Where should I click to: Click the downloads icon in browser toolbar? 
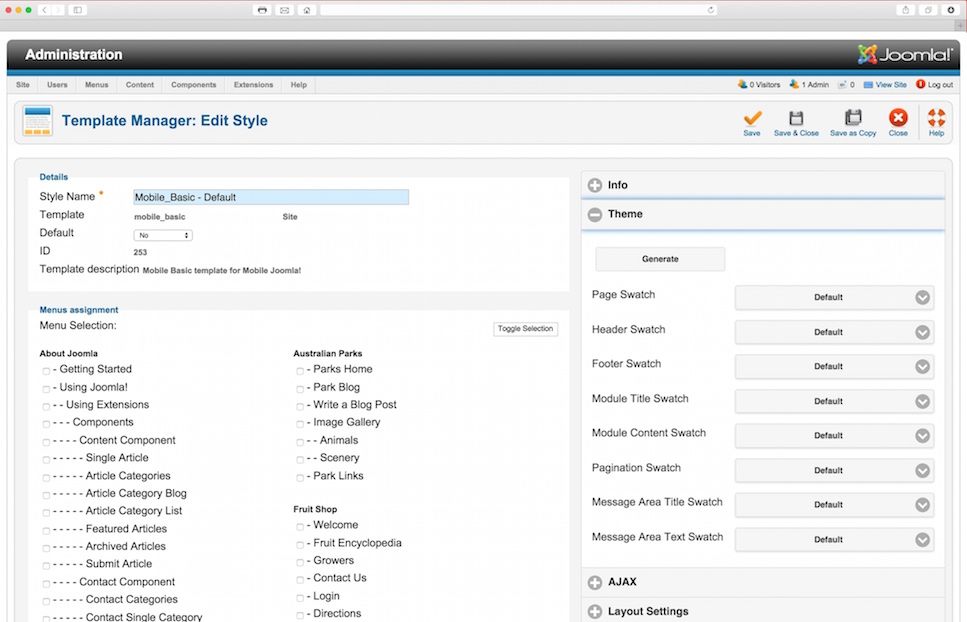point(950,10)
